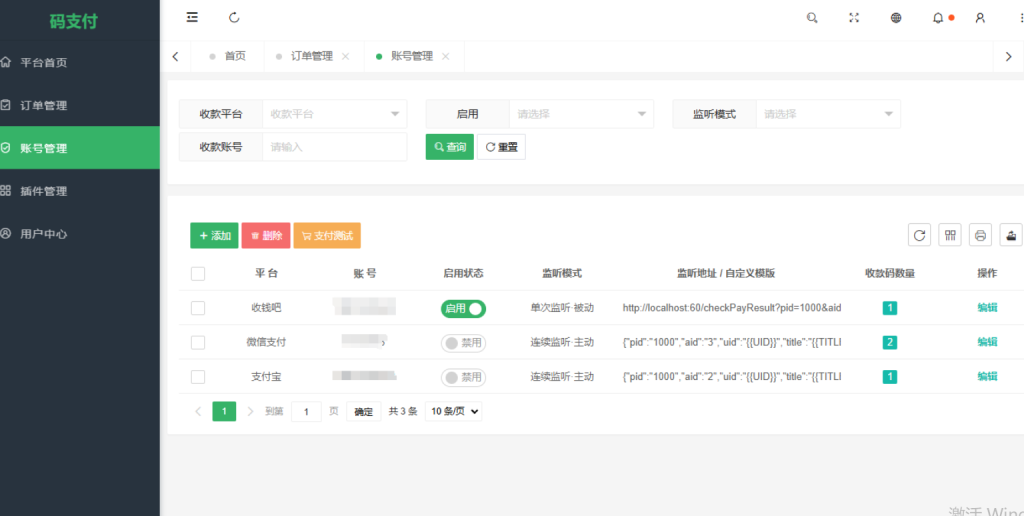Open the 10条/页 page size selector
1024x516 pixels.
(454, 411)
